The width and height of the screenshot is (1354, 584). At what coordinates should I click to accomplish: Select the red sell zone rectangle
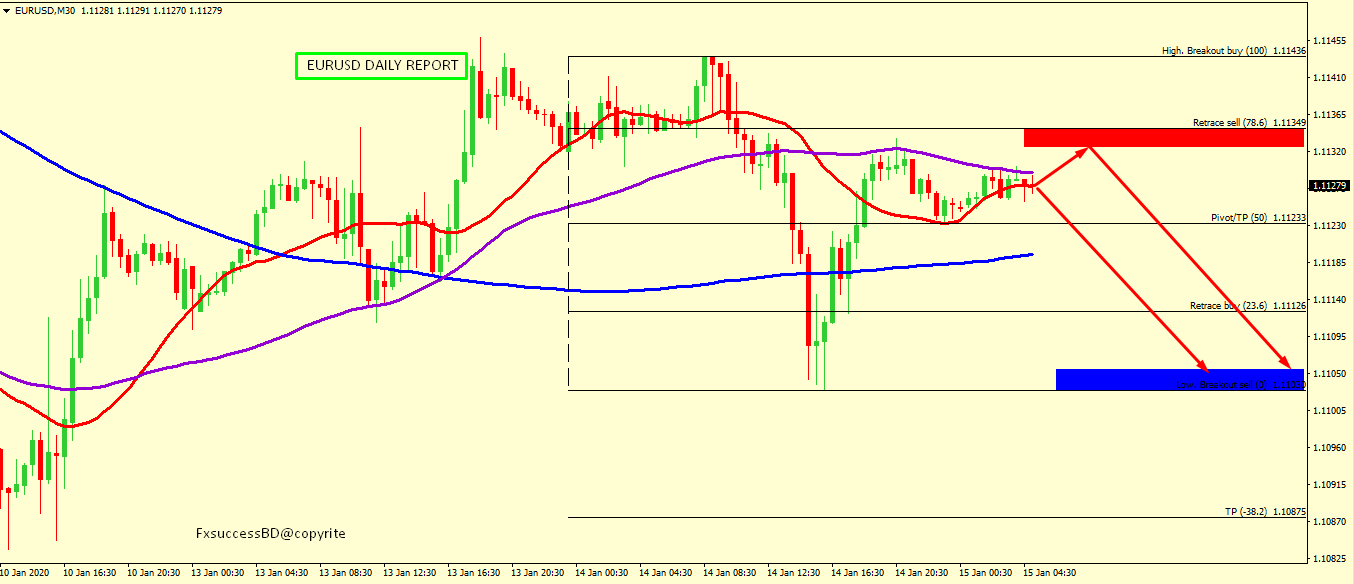tap(1164, 138)
